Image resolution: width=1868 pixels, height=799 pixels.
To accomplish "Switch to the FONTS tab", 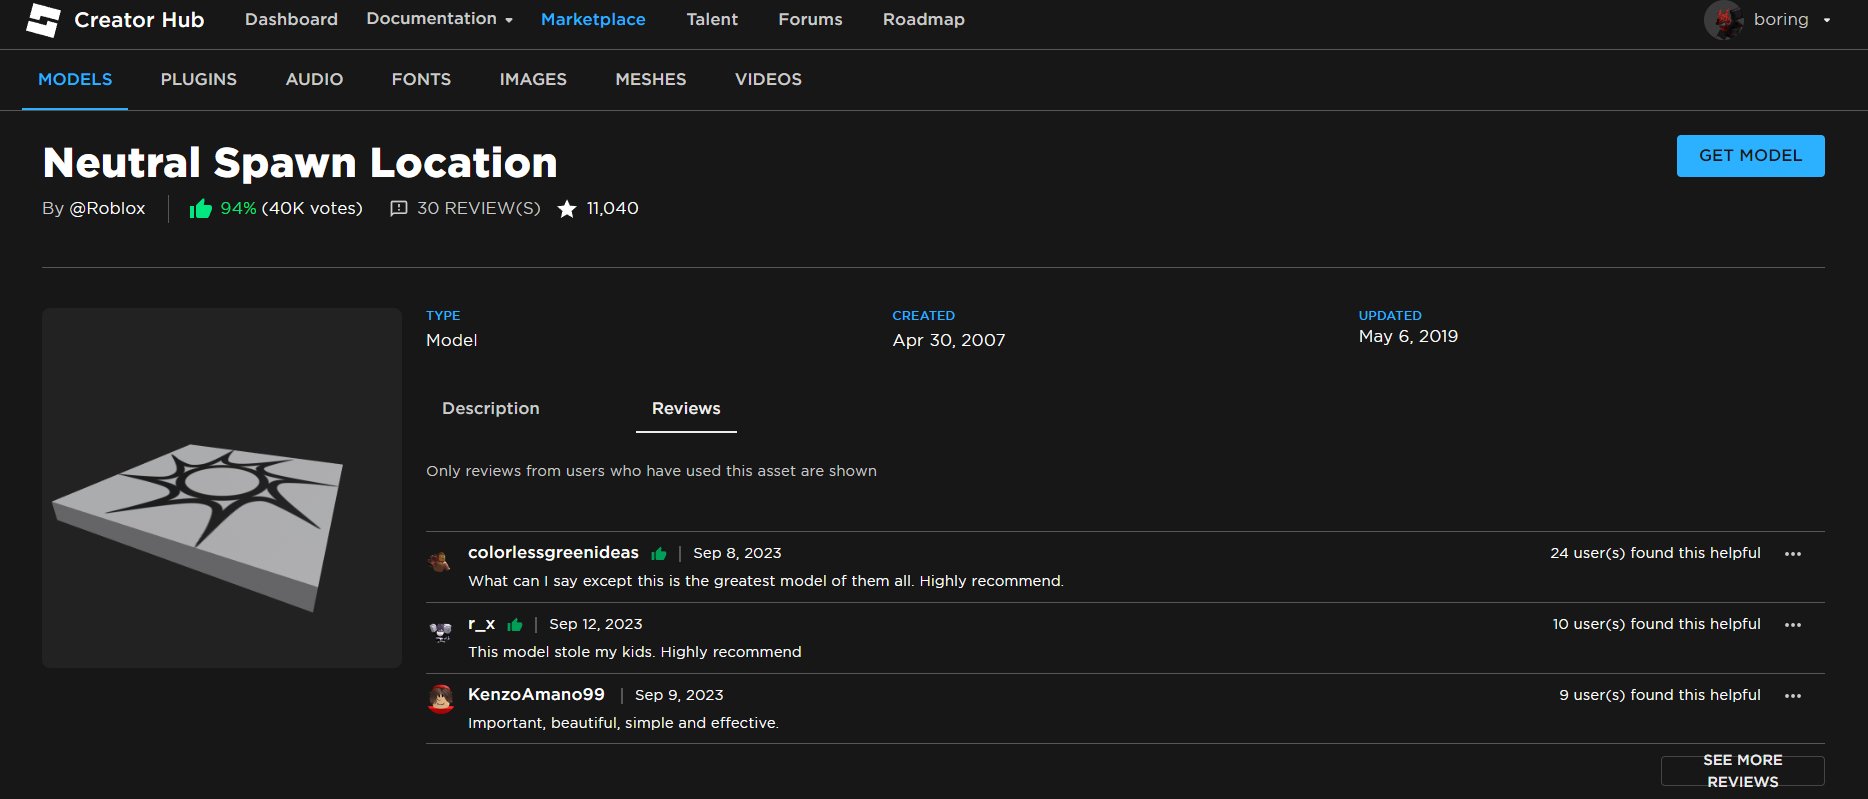I will click(421, 79).
